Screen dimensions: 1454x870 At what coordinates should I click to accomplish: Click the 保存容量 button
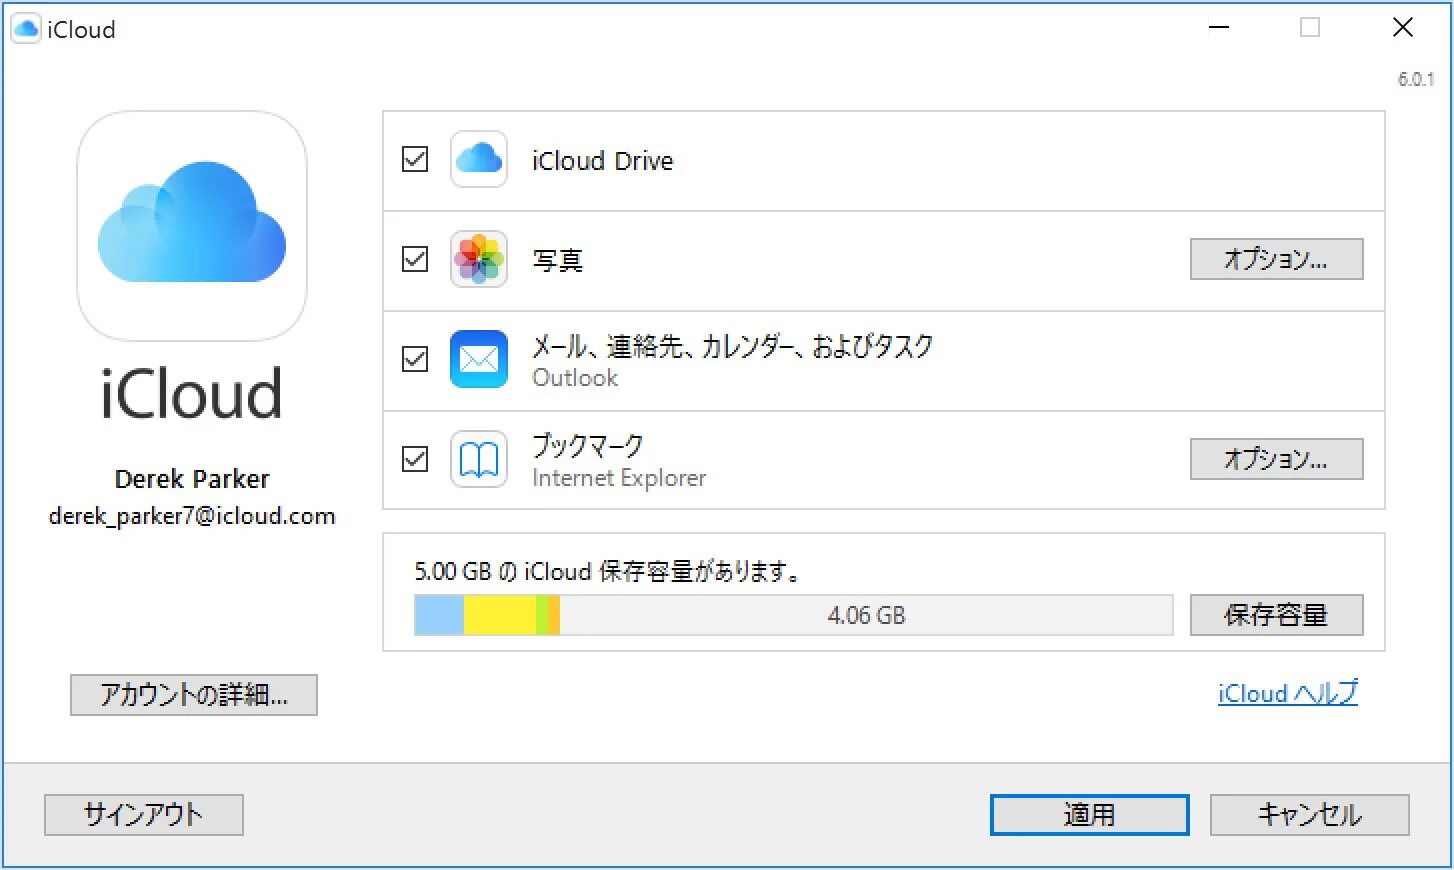(x=1276, y=615)
